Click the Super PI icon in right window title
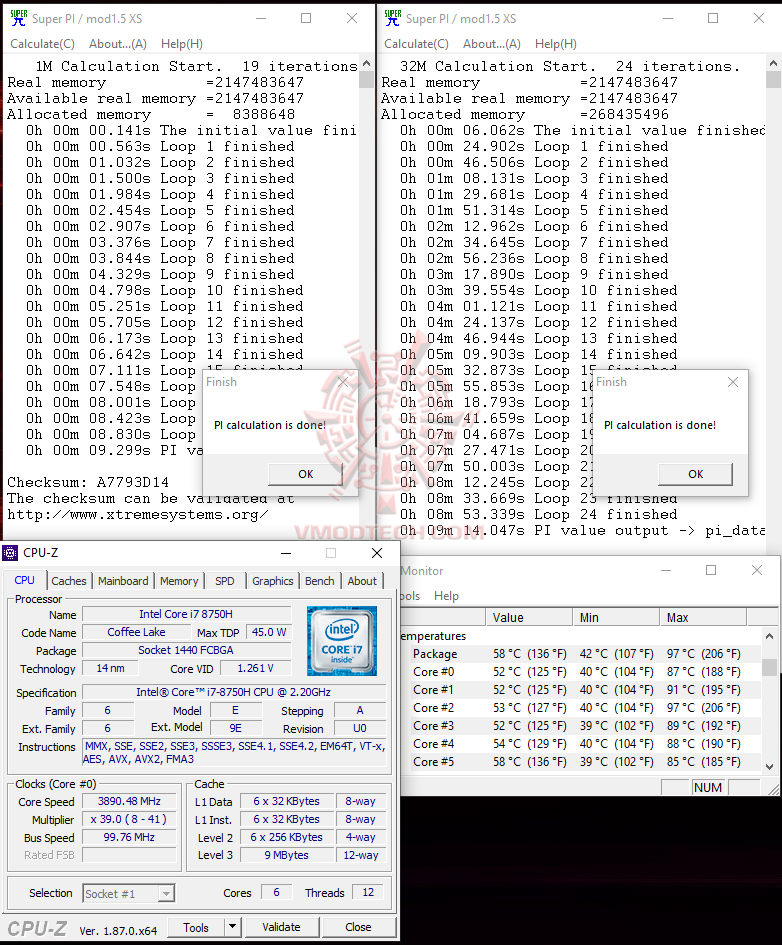This screenshot has width=782, height=945. tap(392, 18)
